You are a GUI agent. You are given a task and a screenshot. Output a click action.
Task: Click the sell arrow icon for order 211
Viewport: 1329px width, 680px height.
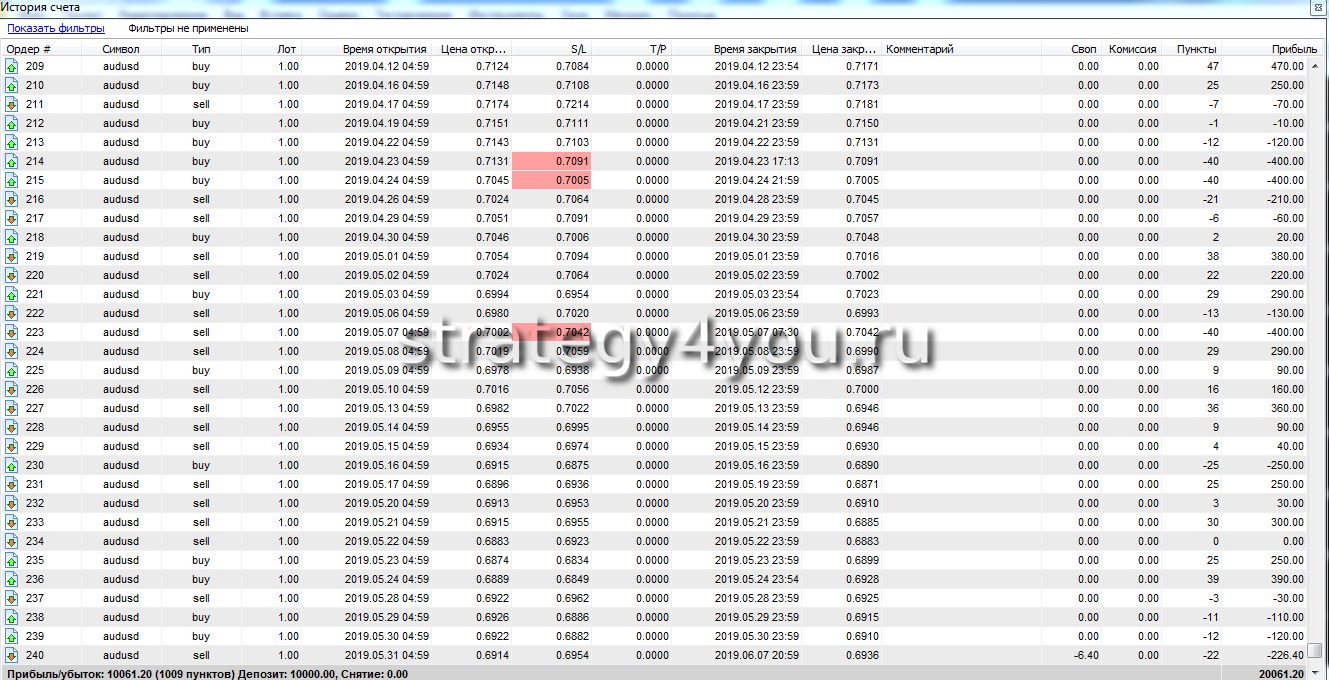click(12, 104)
